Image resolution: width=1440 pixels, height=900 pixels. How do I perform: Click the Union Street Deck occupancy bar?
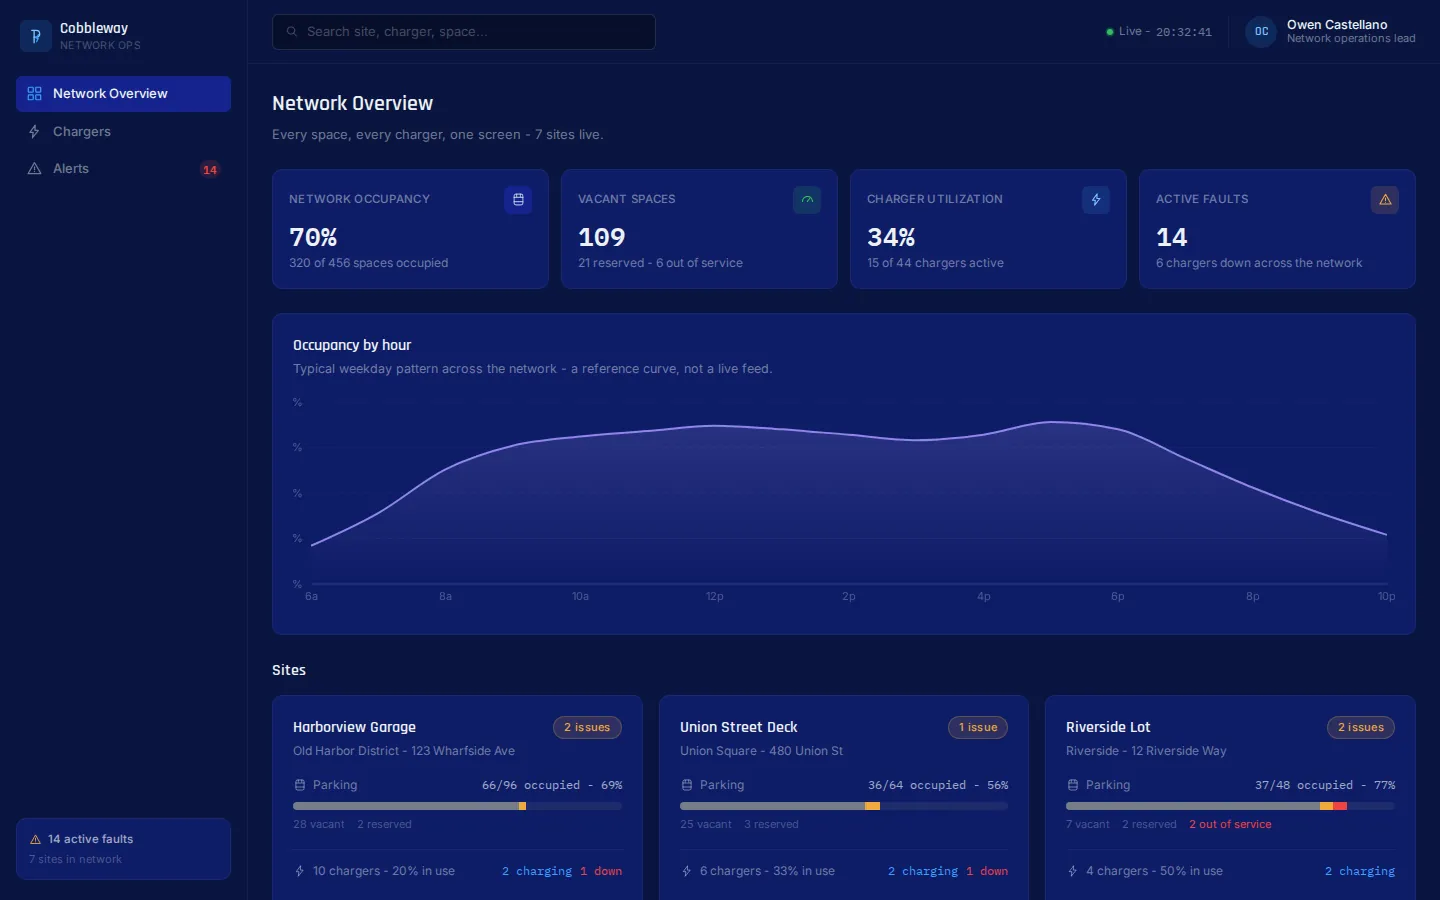(844, 806)
